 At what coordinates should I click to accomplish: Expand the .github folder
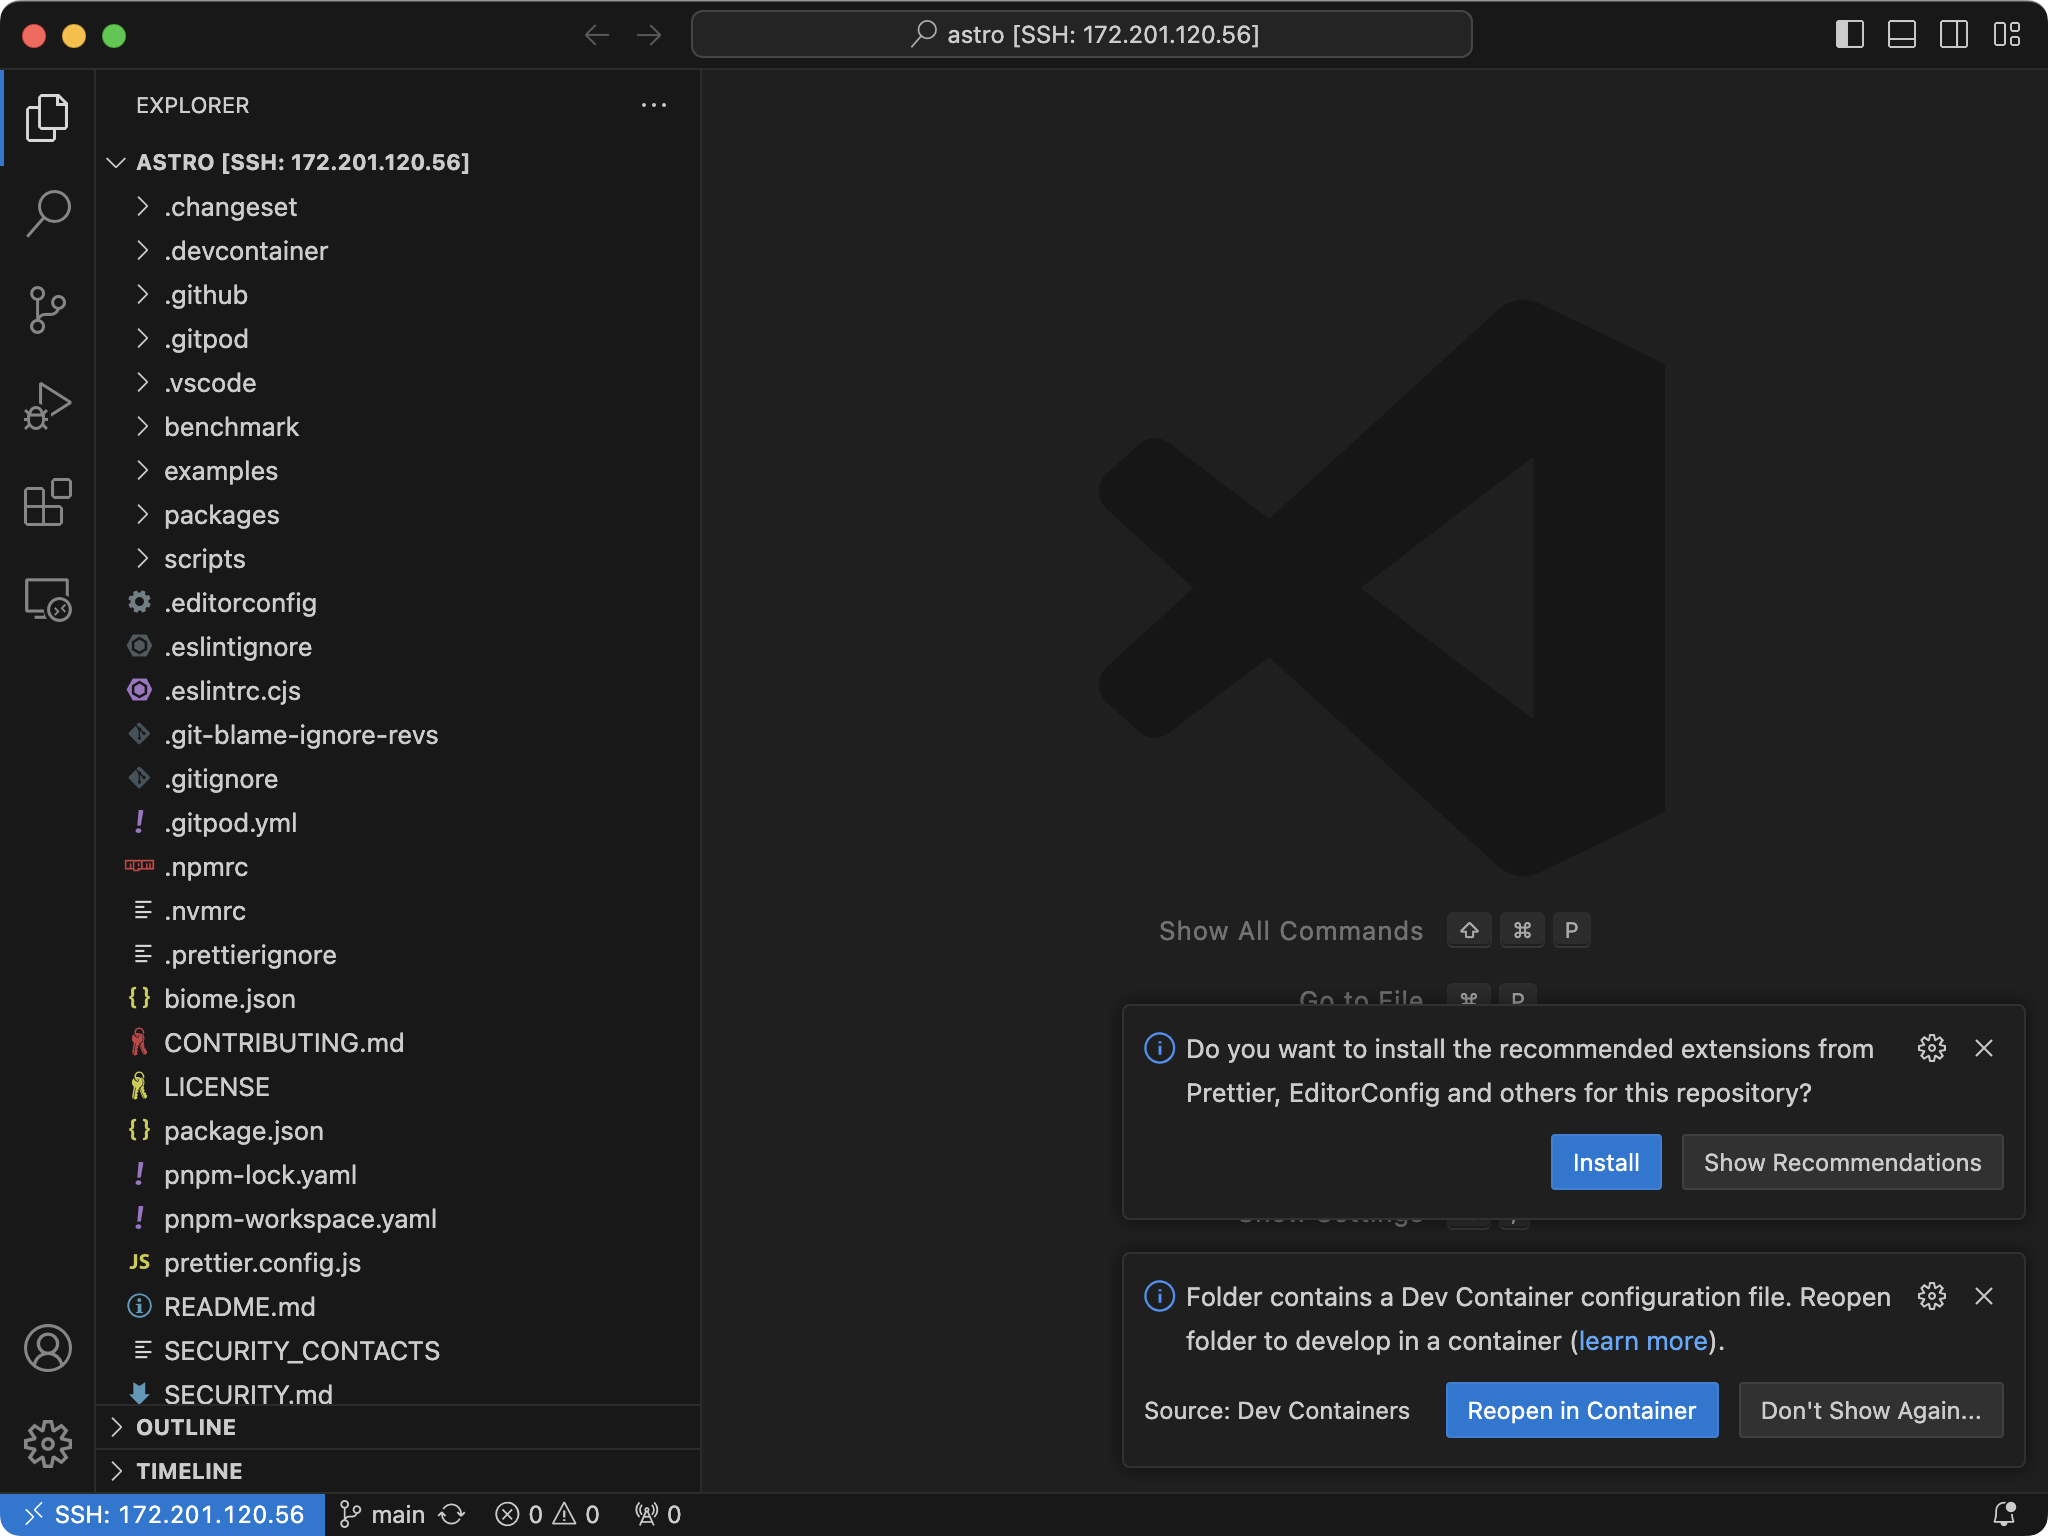[398, 295]
